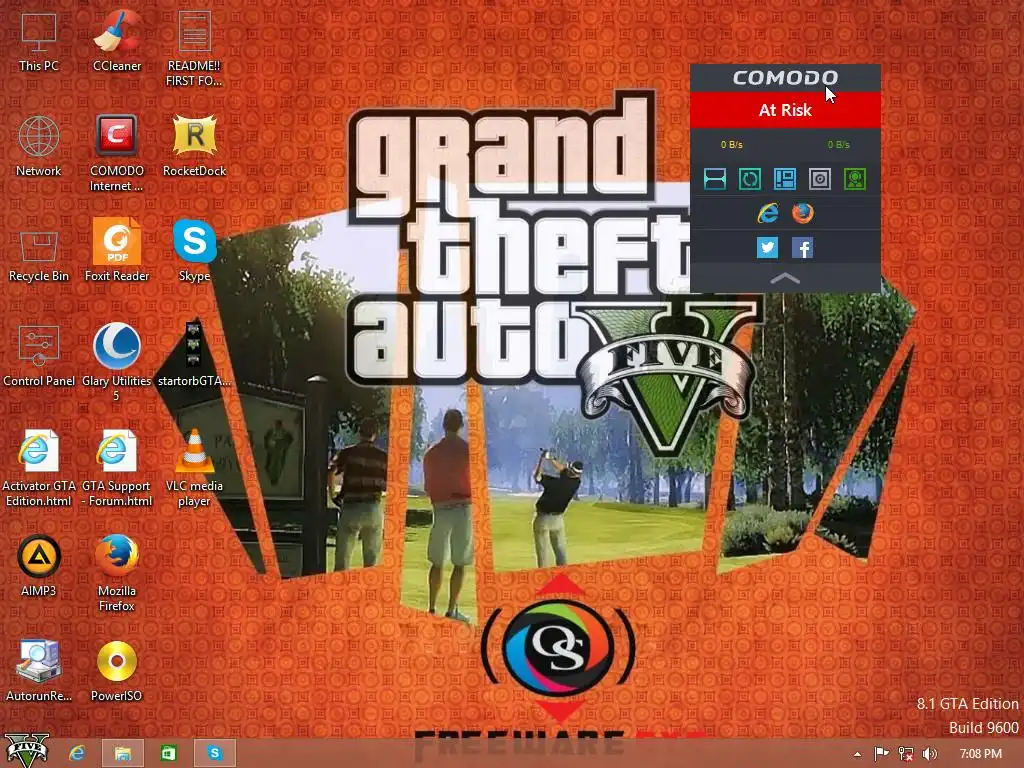The height and width of the screenshot is (768, 1024).
Task: Open volume speaker icon in tray
Action: click(x=930, y=754)
